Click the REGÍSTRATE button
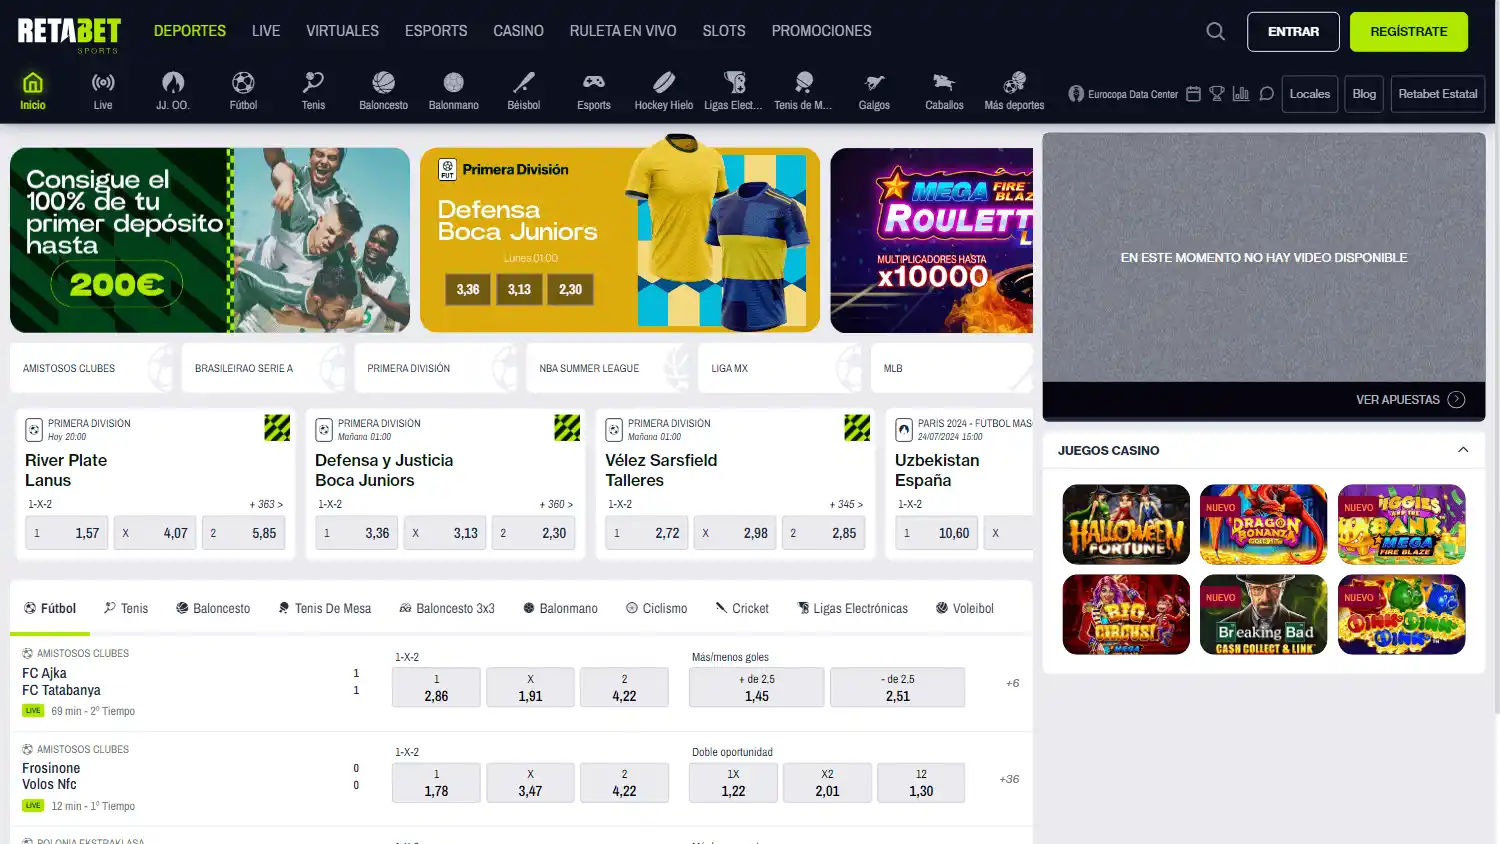This screenshot has height=844, width=1500. 1409,32
